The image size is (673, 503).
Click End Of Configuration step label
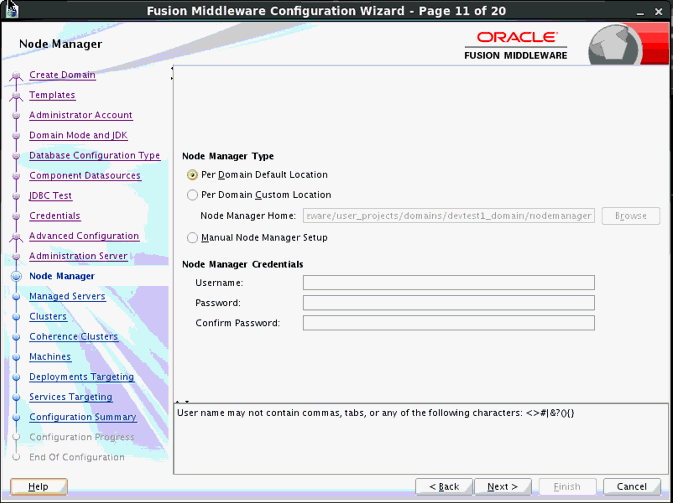tap(77, 458)
